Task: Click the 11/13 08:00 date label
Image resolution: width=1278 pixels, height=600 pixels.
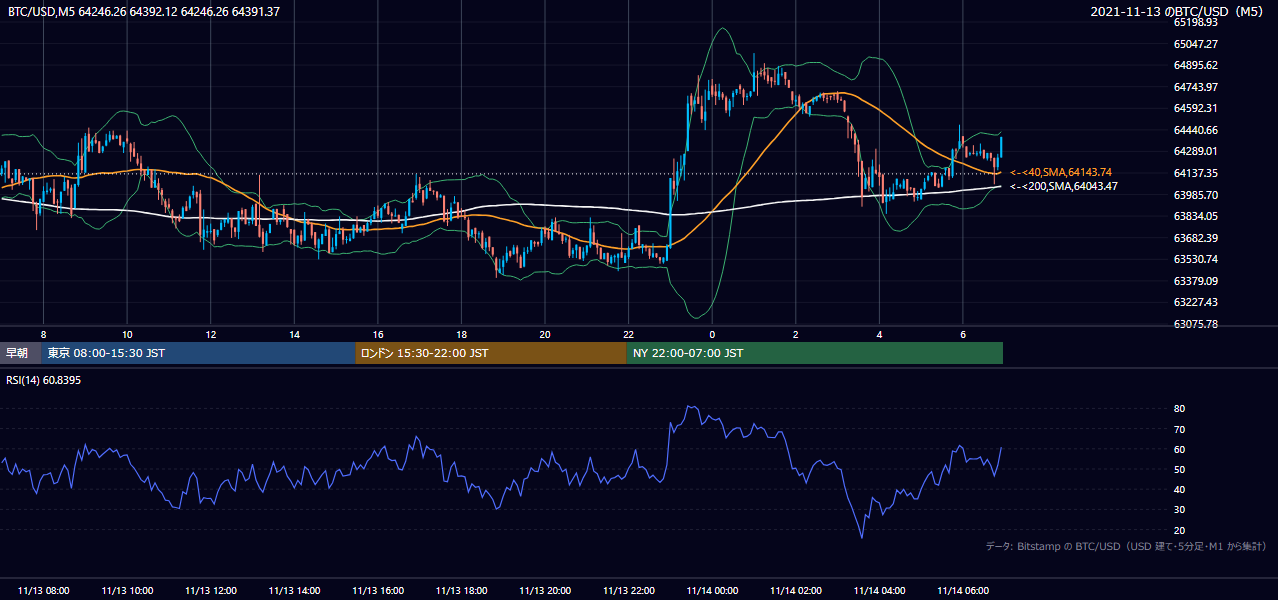Action: tap(43, 591)
